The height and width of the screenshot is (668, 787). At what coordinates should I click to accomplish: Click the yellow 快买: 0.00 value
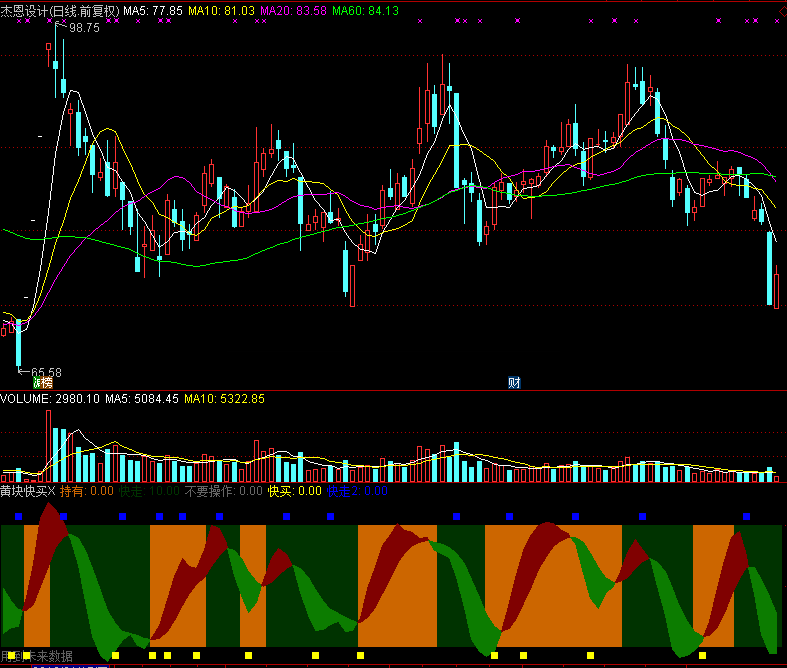click(295, 491)
